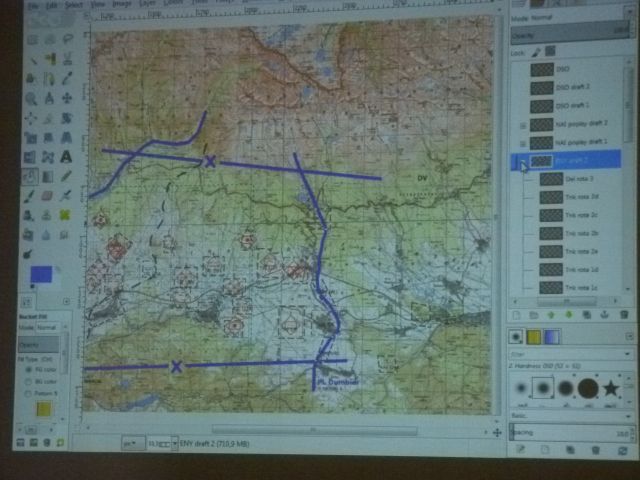Select the Zoom magnifier tool in the toolbox
640x480 pixels.
tap(32, 98)
